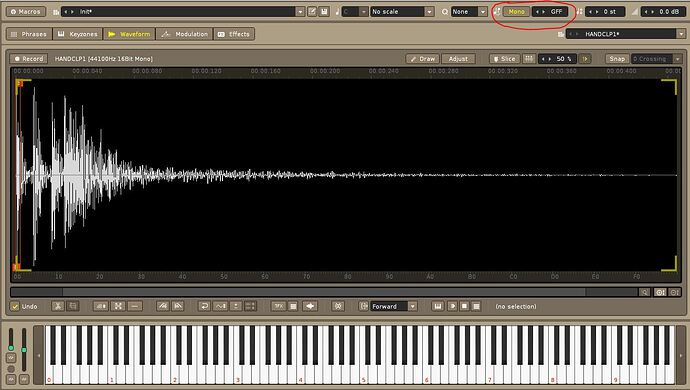This screenshot has height=390, width=690.
Task: Click the magnifier zoom icon by scrollbar
Action: point(644,292)
